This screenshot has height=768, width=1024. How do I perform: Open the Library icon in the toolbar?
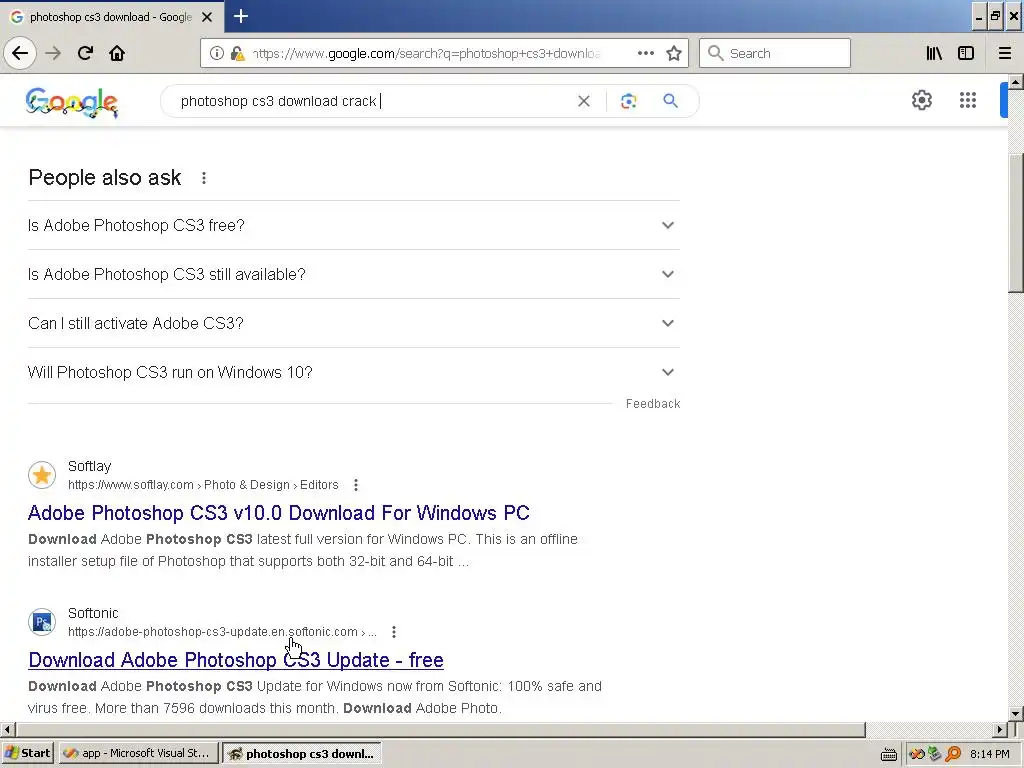click(934, 53)
